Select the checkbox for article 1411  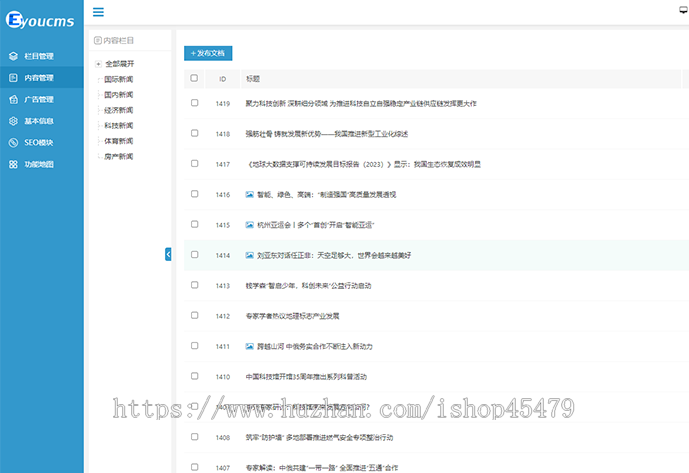[x=195, y=346]
